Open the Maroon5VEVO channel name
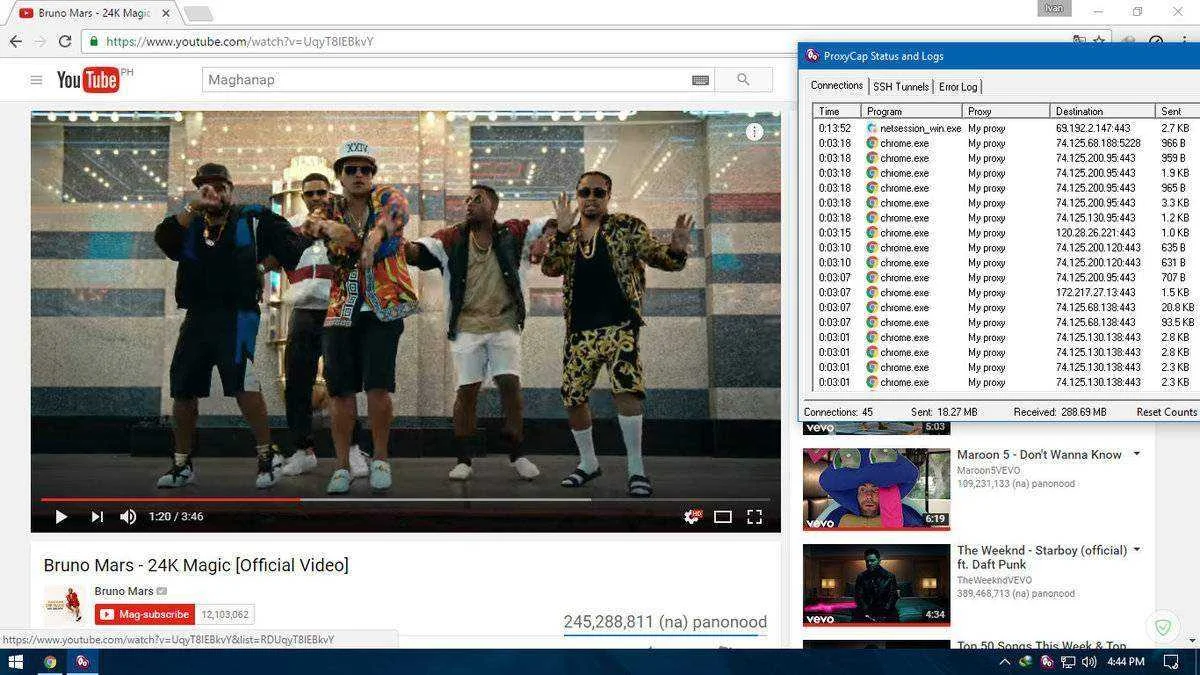The image size is (1200, 675). point(988,470)
